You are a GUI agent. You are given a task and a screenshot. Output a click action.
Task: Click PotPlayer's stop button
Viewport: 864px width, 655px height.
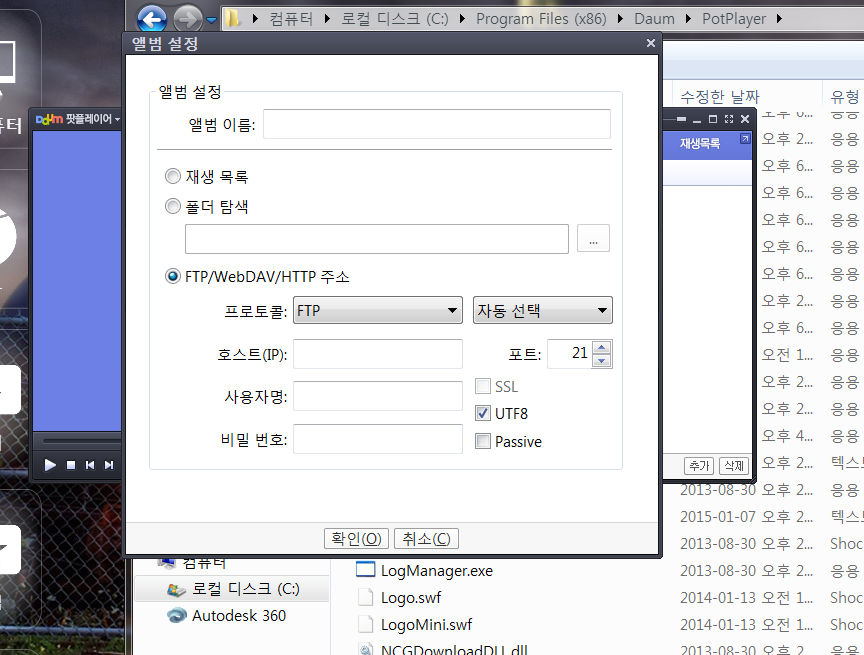71,465
